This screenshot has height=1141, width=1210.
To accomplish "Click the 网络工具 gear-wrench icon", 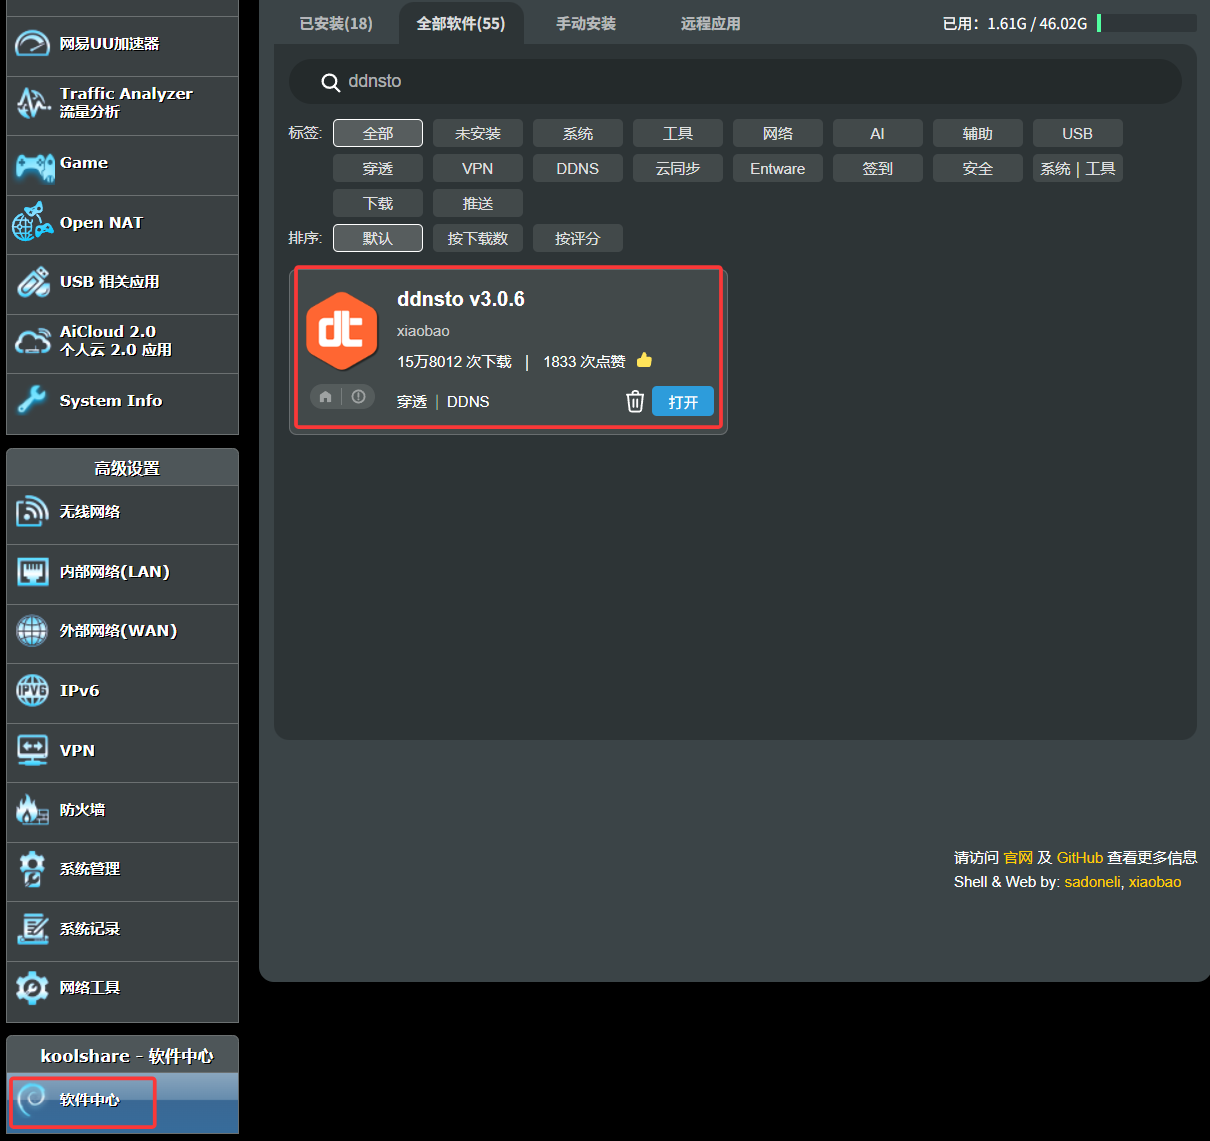I will [32, 988].
